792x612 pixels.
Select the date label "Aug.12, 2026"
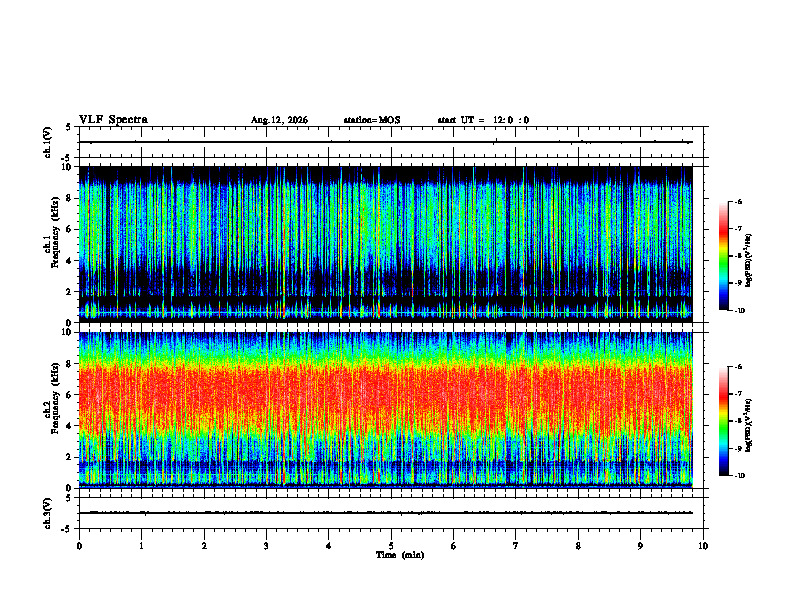tap(279, 120)
